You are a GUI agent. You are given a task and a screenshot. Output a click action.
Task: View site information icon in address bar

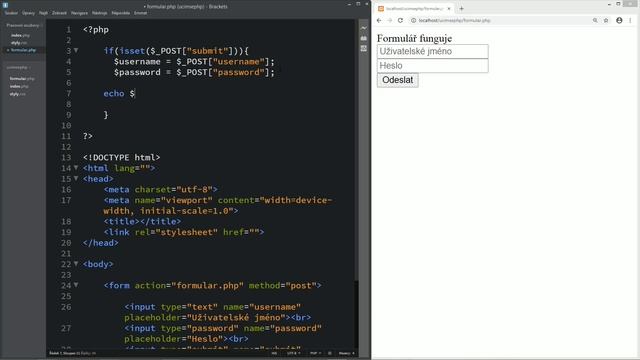413,20
